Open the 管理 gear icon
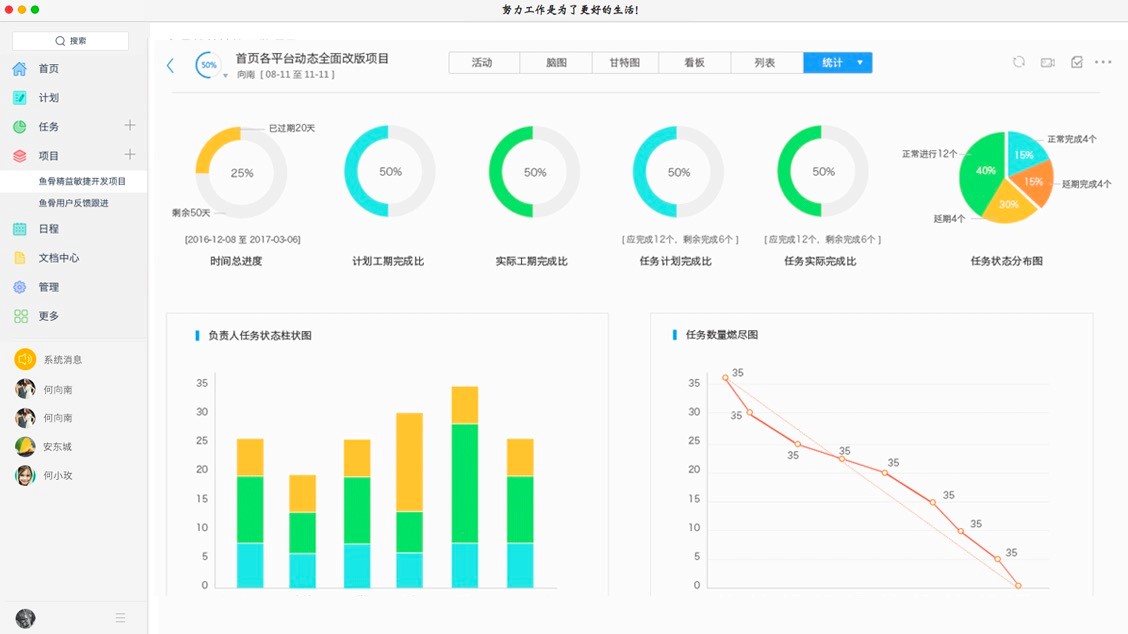Image resolution: width=1128 pixels, height=634 pixels. [19, 287]
